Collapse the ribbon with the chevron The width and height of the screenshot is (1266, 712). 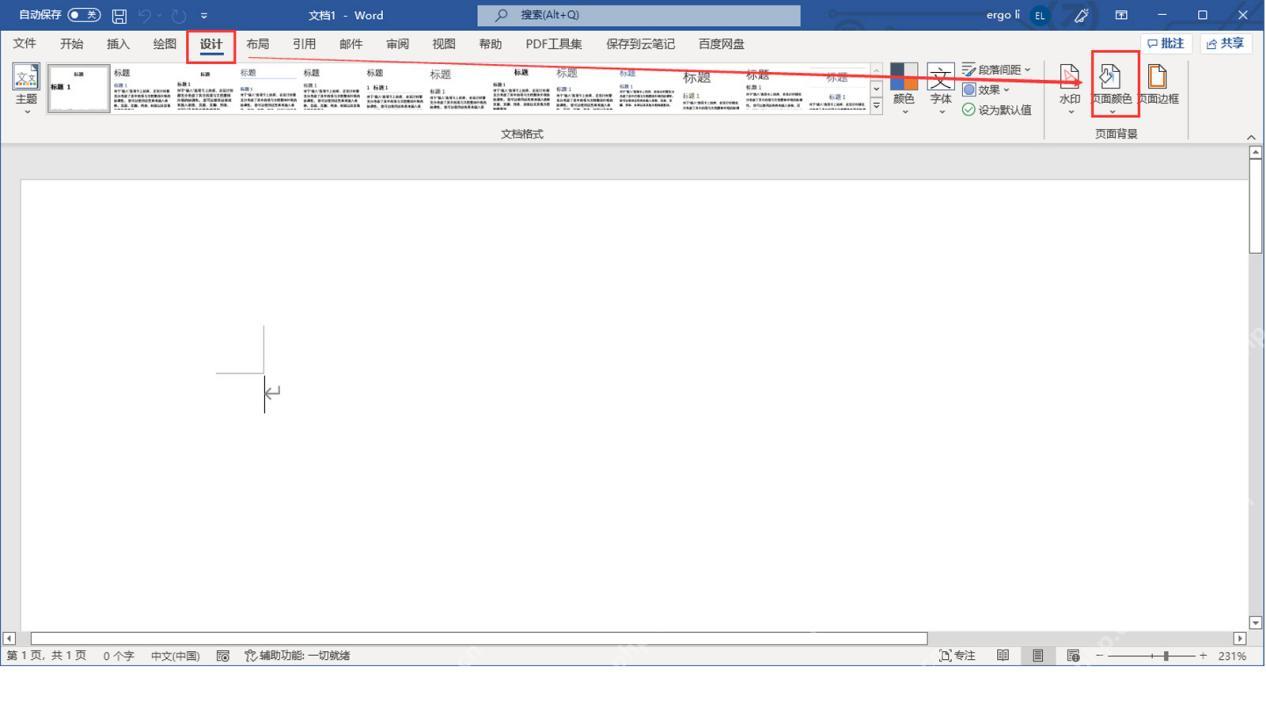pyautogui.click(x=1250, y=137)
